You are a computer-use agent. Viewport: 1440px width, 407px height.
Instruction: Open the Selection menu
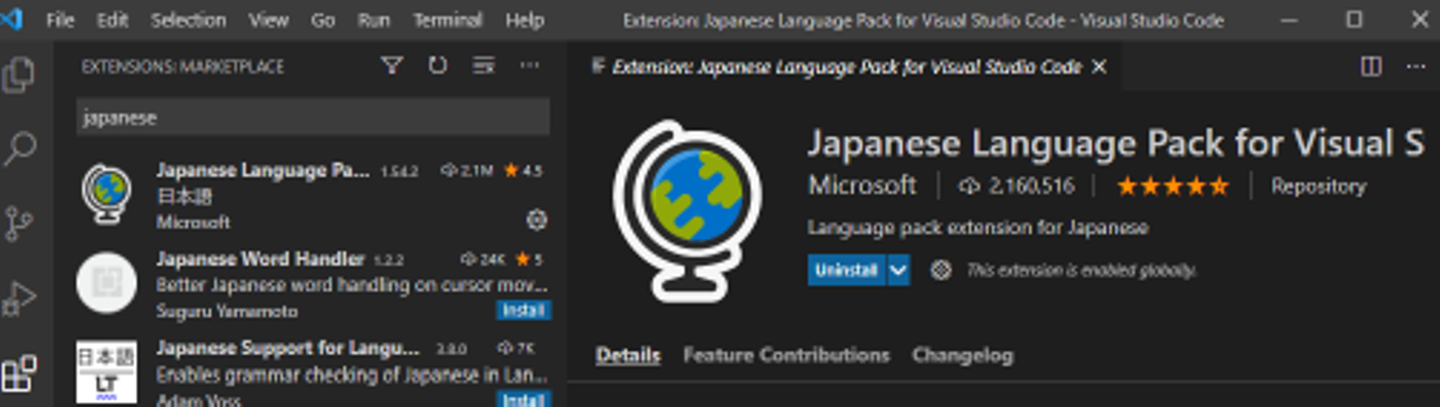tap(187, 19)
